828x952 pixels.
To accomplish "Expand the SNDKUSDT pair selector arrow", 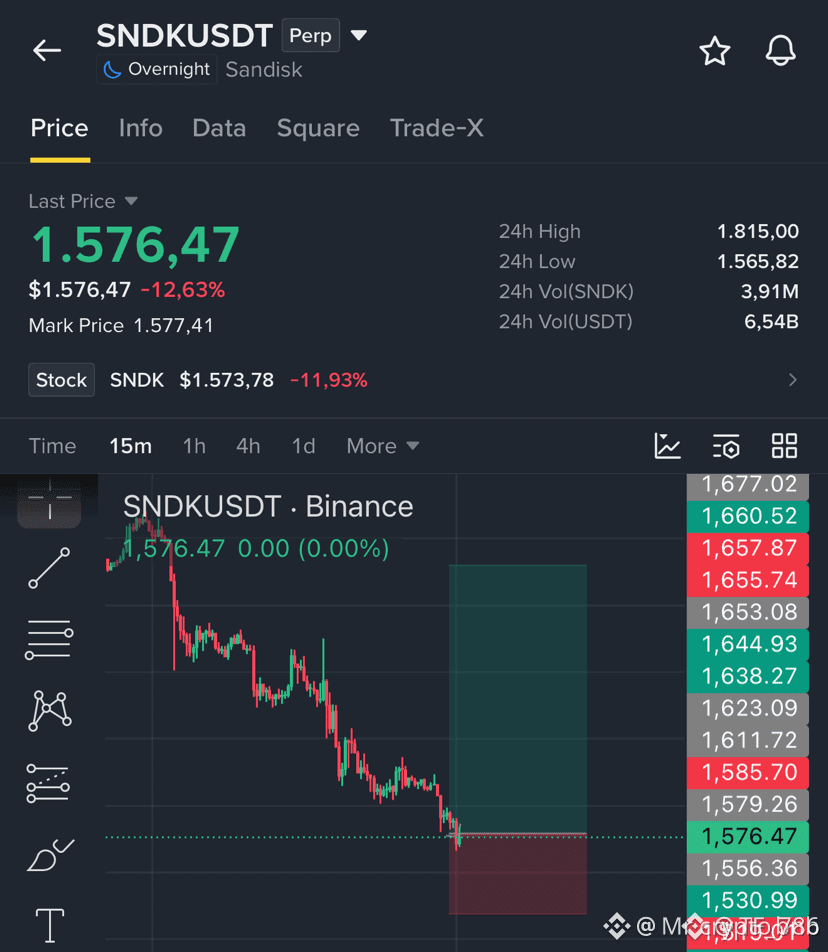I will tap(359, 35).
